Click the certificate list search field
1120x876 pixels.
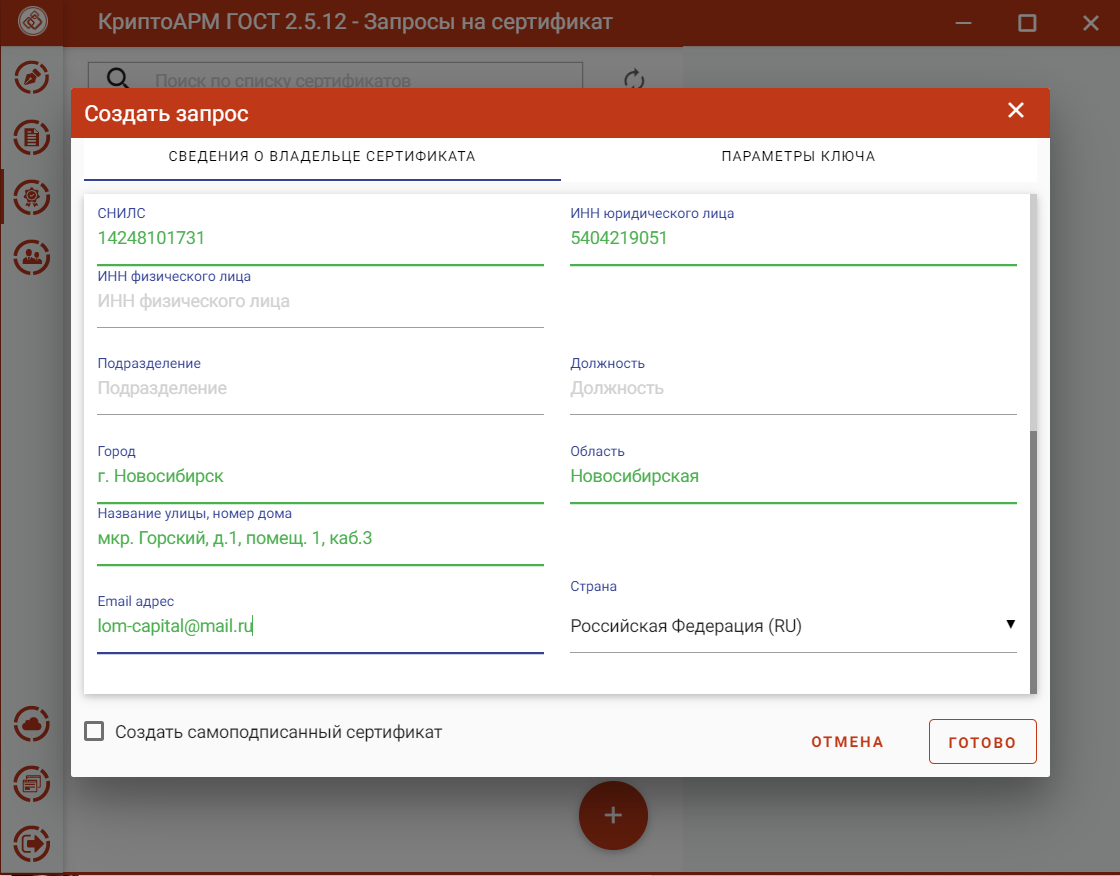click(x=336, y=77)
